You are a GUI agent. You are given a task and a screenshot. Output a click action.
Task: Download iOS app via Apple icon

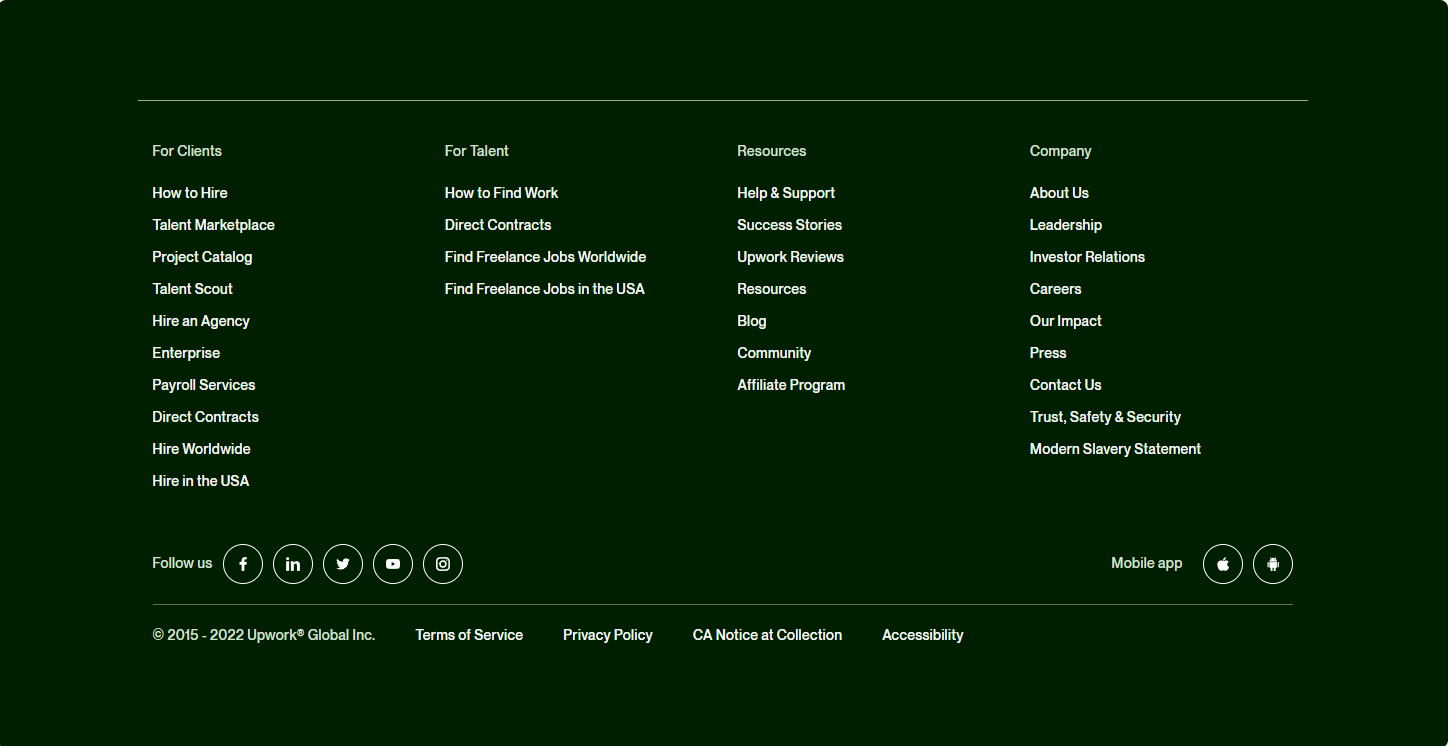[1222, 564]
